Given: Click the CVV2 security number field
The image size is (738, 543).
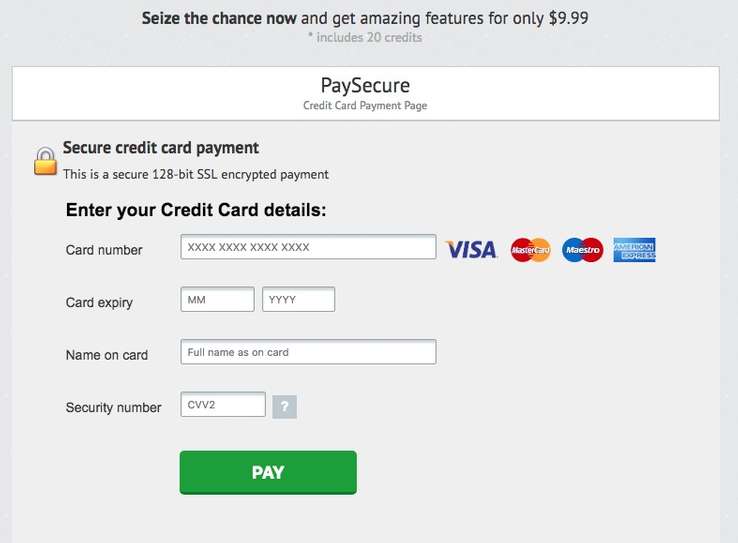Looking at the screenshot, I should (x=223, y=404).
